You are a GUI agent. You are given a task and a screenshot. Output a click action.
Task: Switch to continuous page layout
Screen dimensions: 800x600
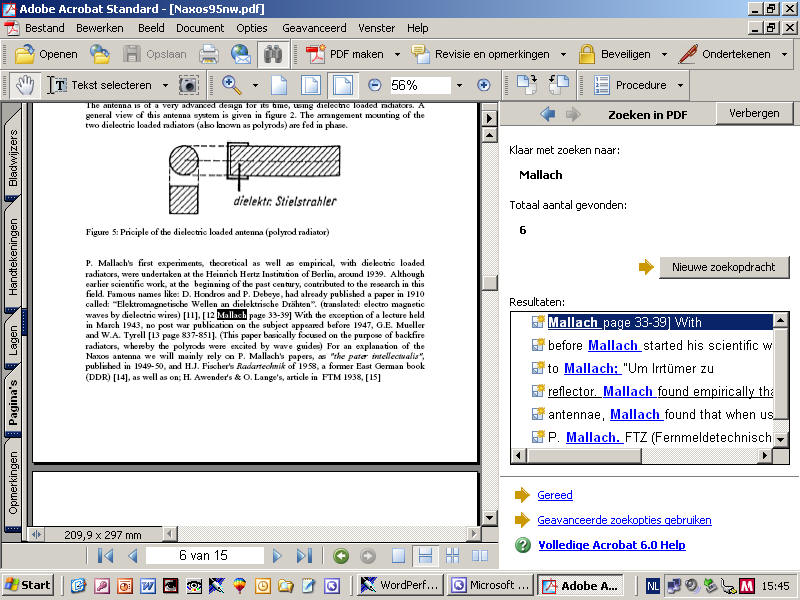coord(426,556)
